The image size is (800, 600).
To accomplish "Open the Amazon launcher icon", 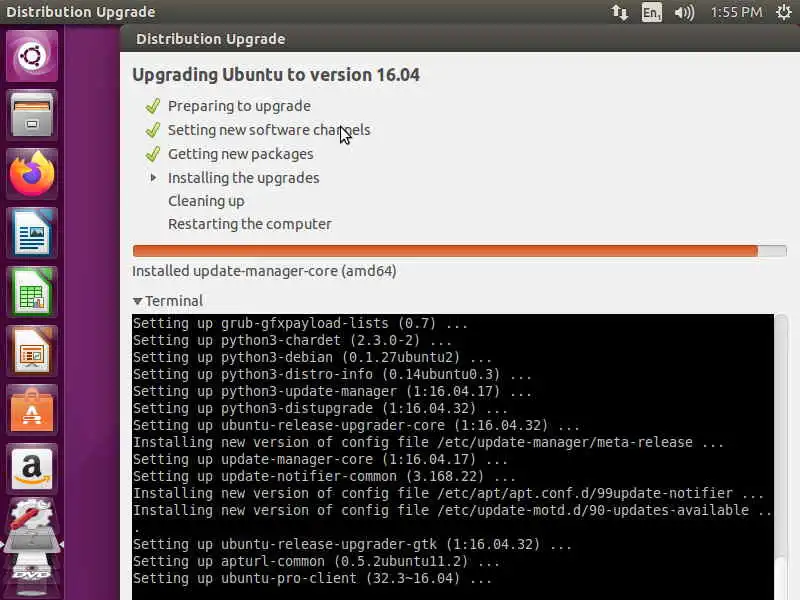I will point(32,469).
